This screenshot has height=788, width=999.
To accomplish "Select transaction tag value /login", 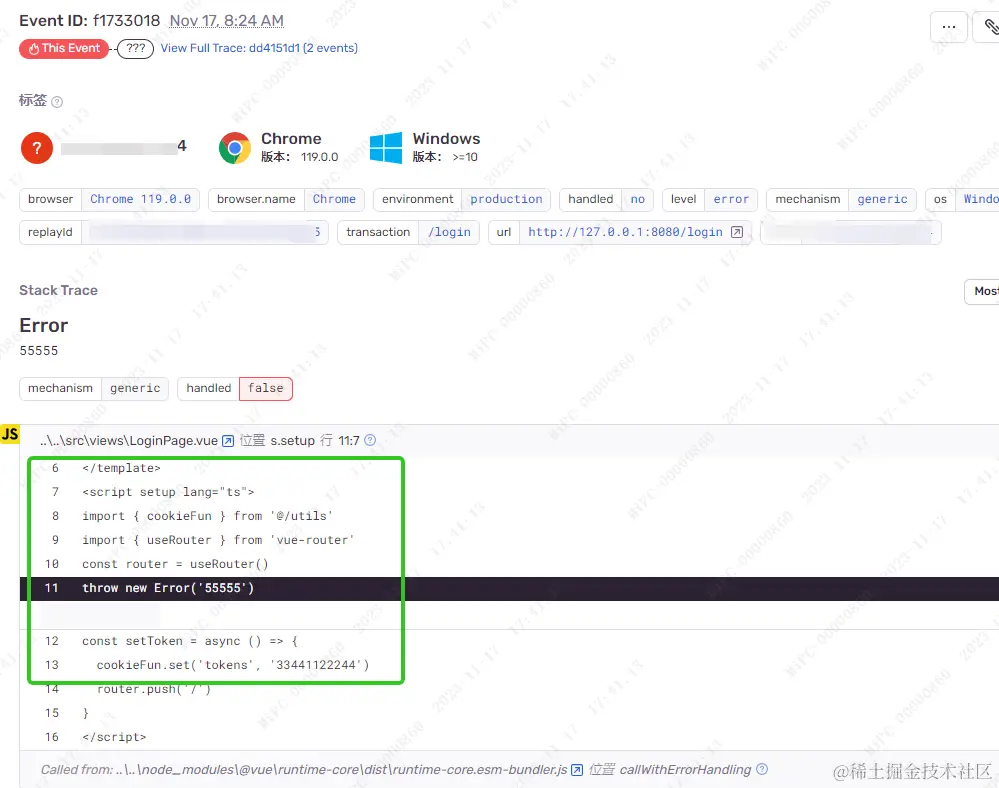I will tap(449, 233).
